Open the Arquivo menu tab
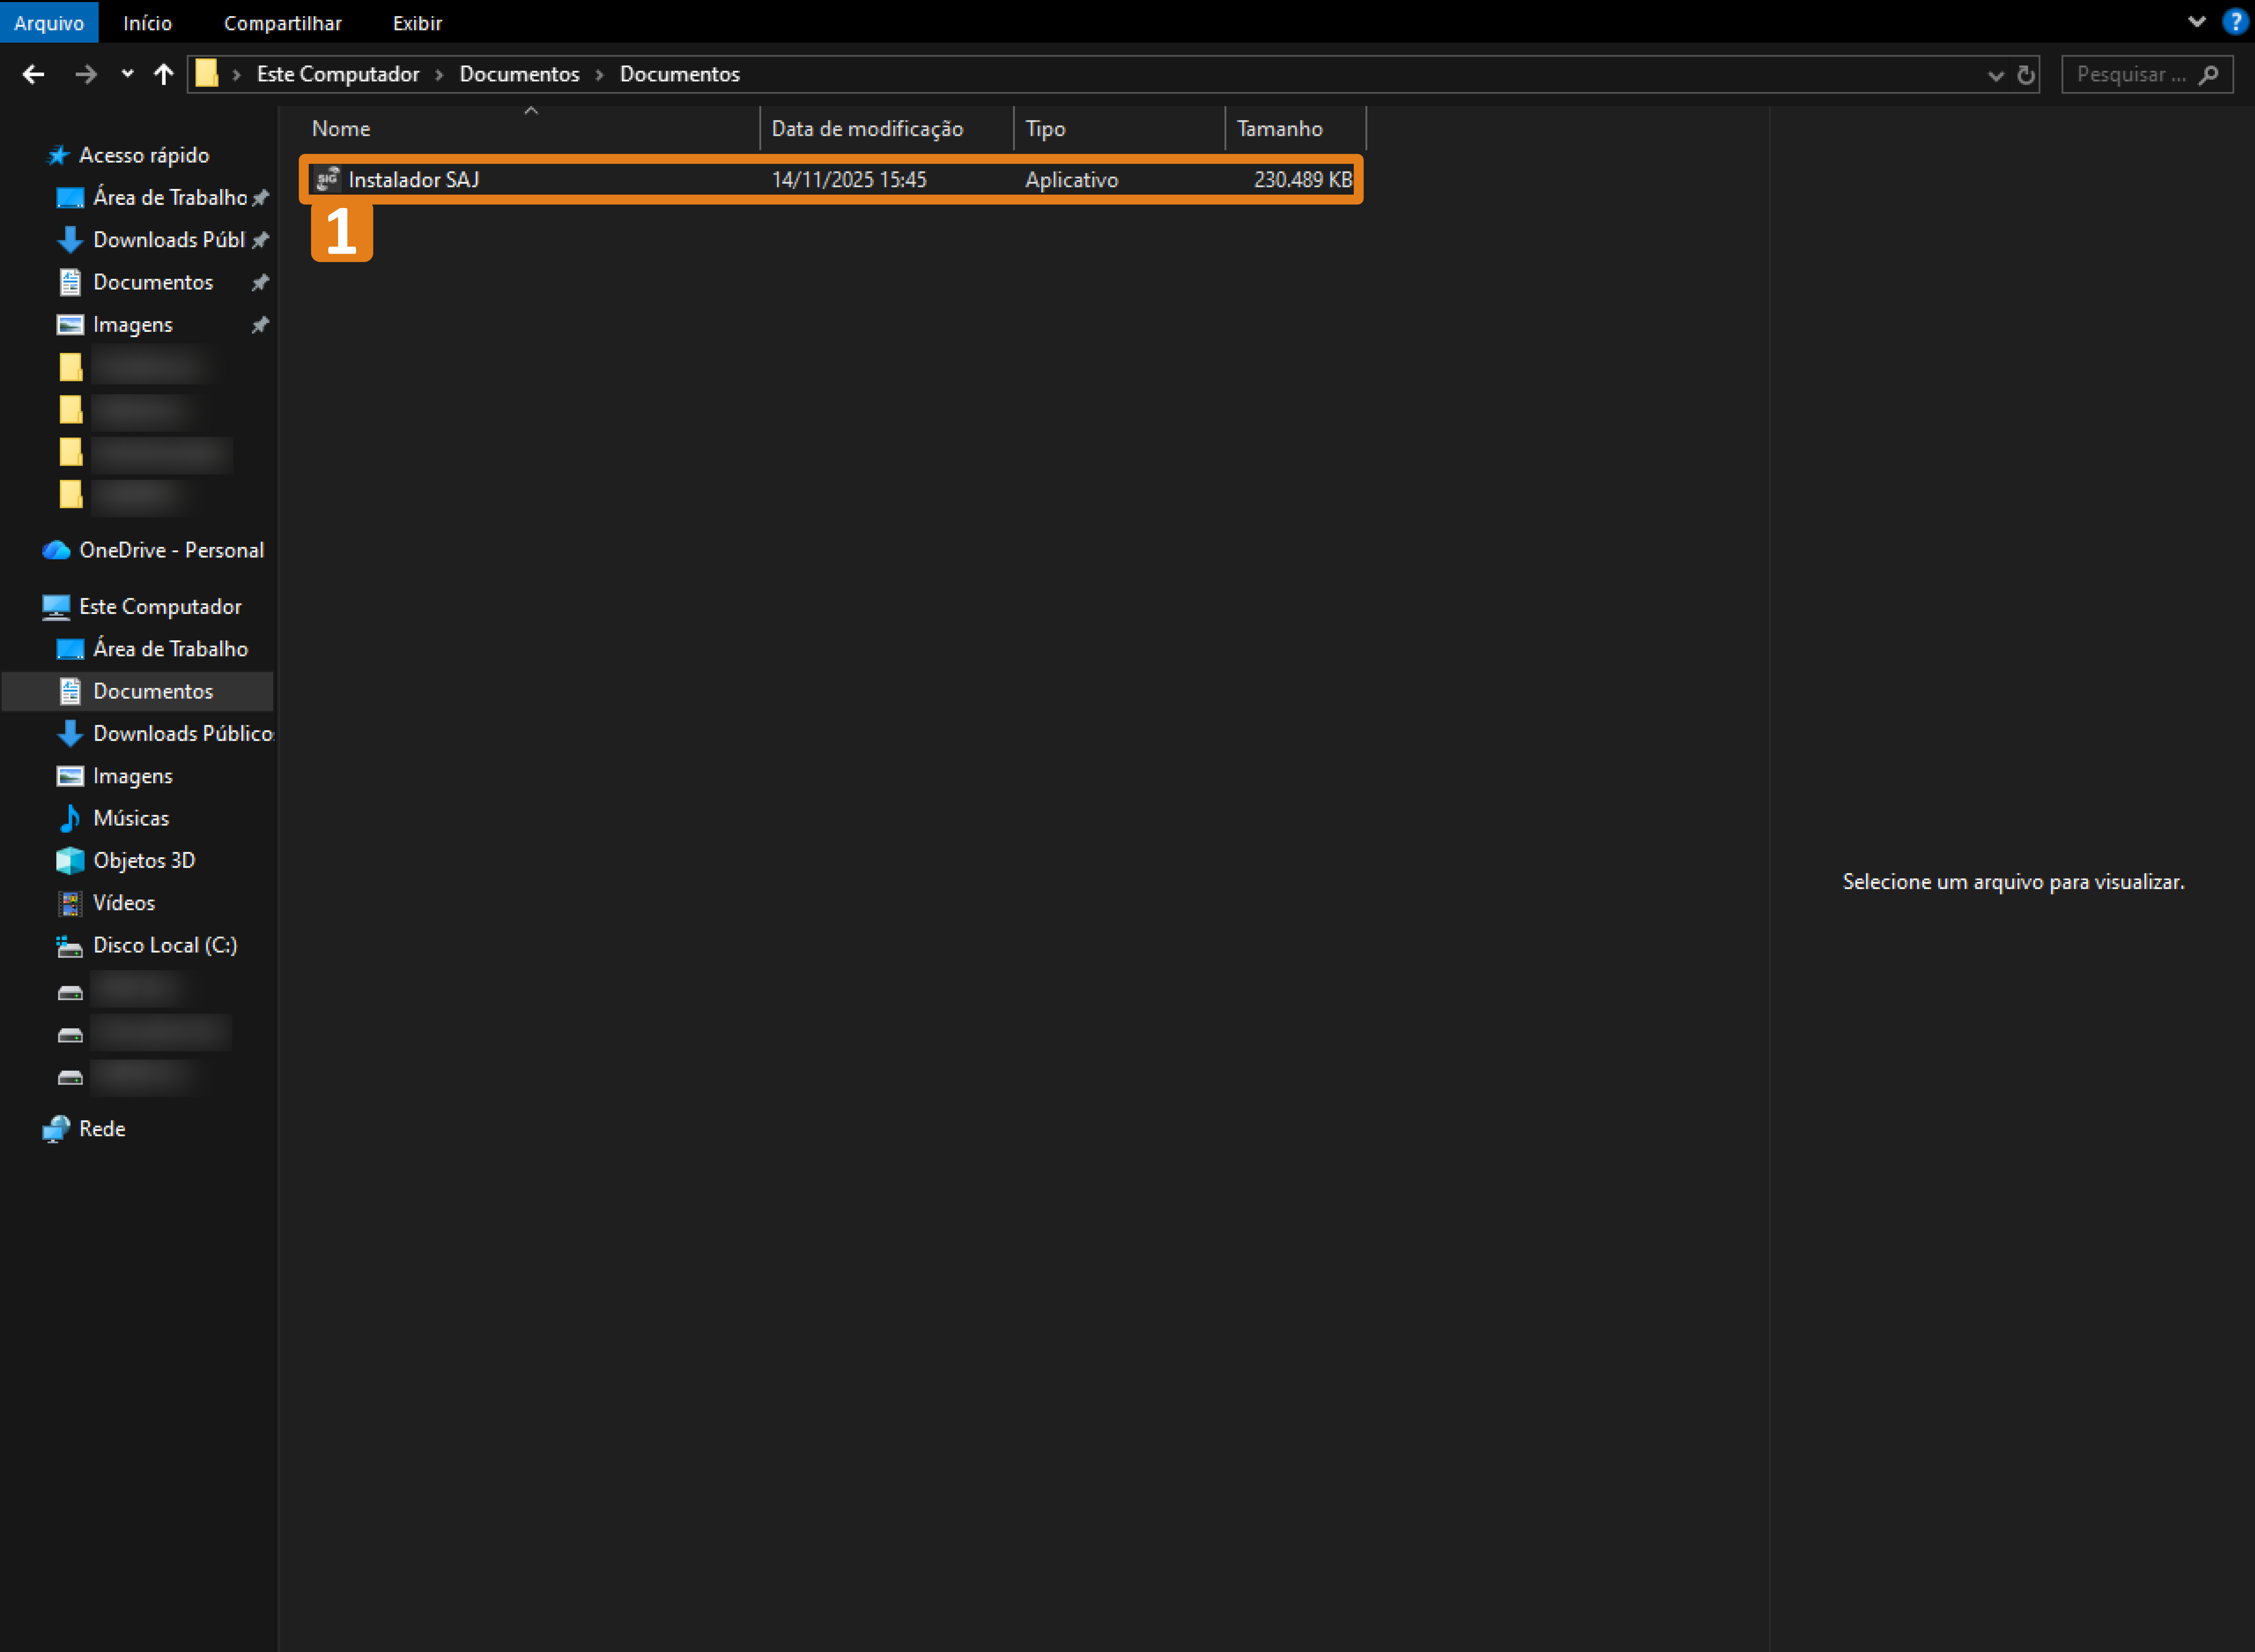Screen dimensions: 2255x1652 (x=49, y=22)
